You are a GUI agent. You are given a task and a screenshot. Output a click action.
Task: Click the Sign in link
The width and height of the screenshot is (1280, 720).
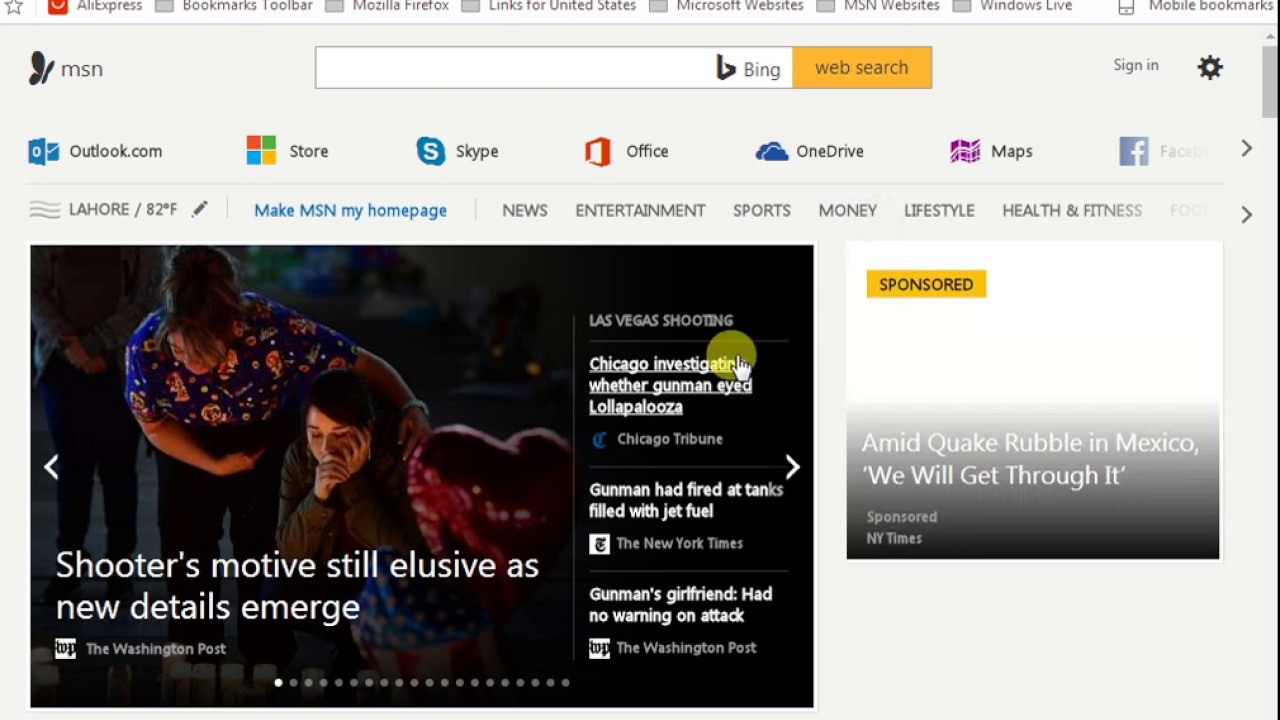(x=1136, y=65)
